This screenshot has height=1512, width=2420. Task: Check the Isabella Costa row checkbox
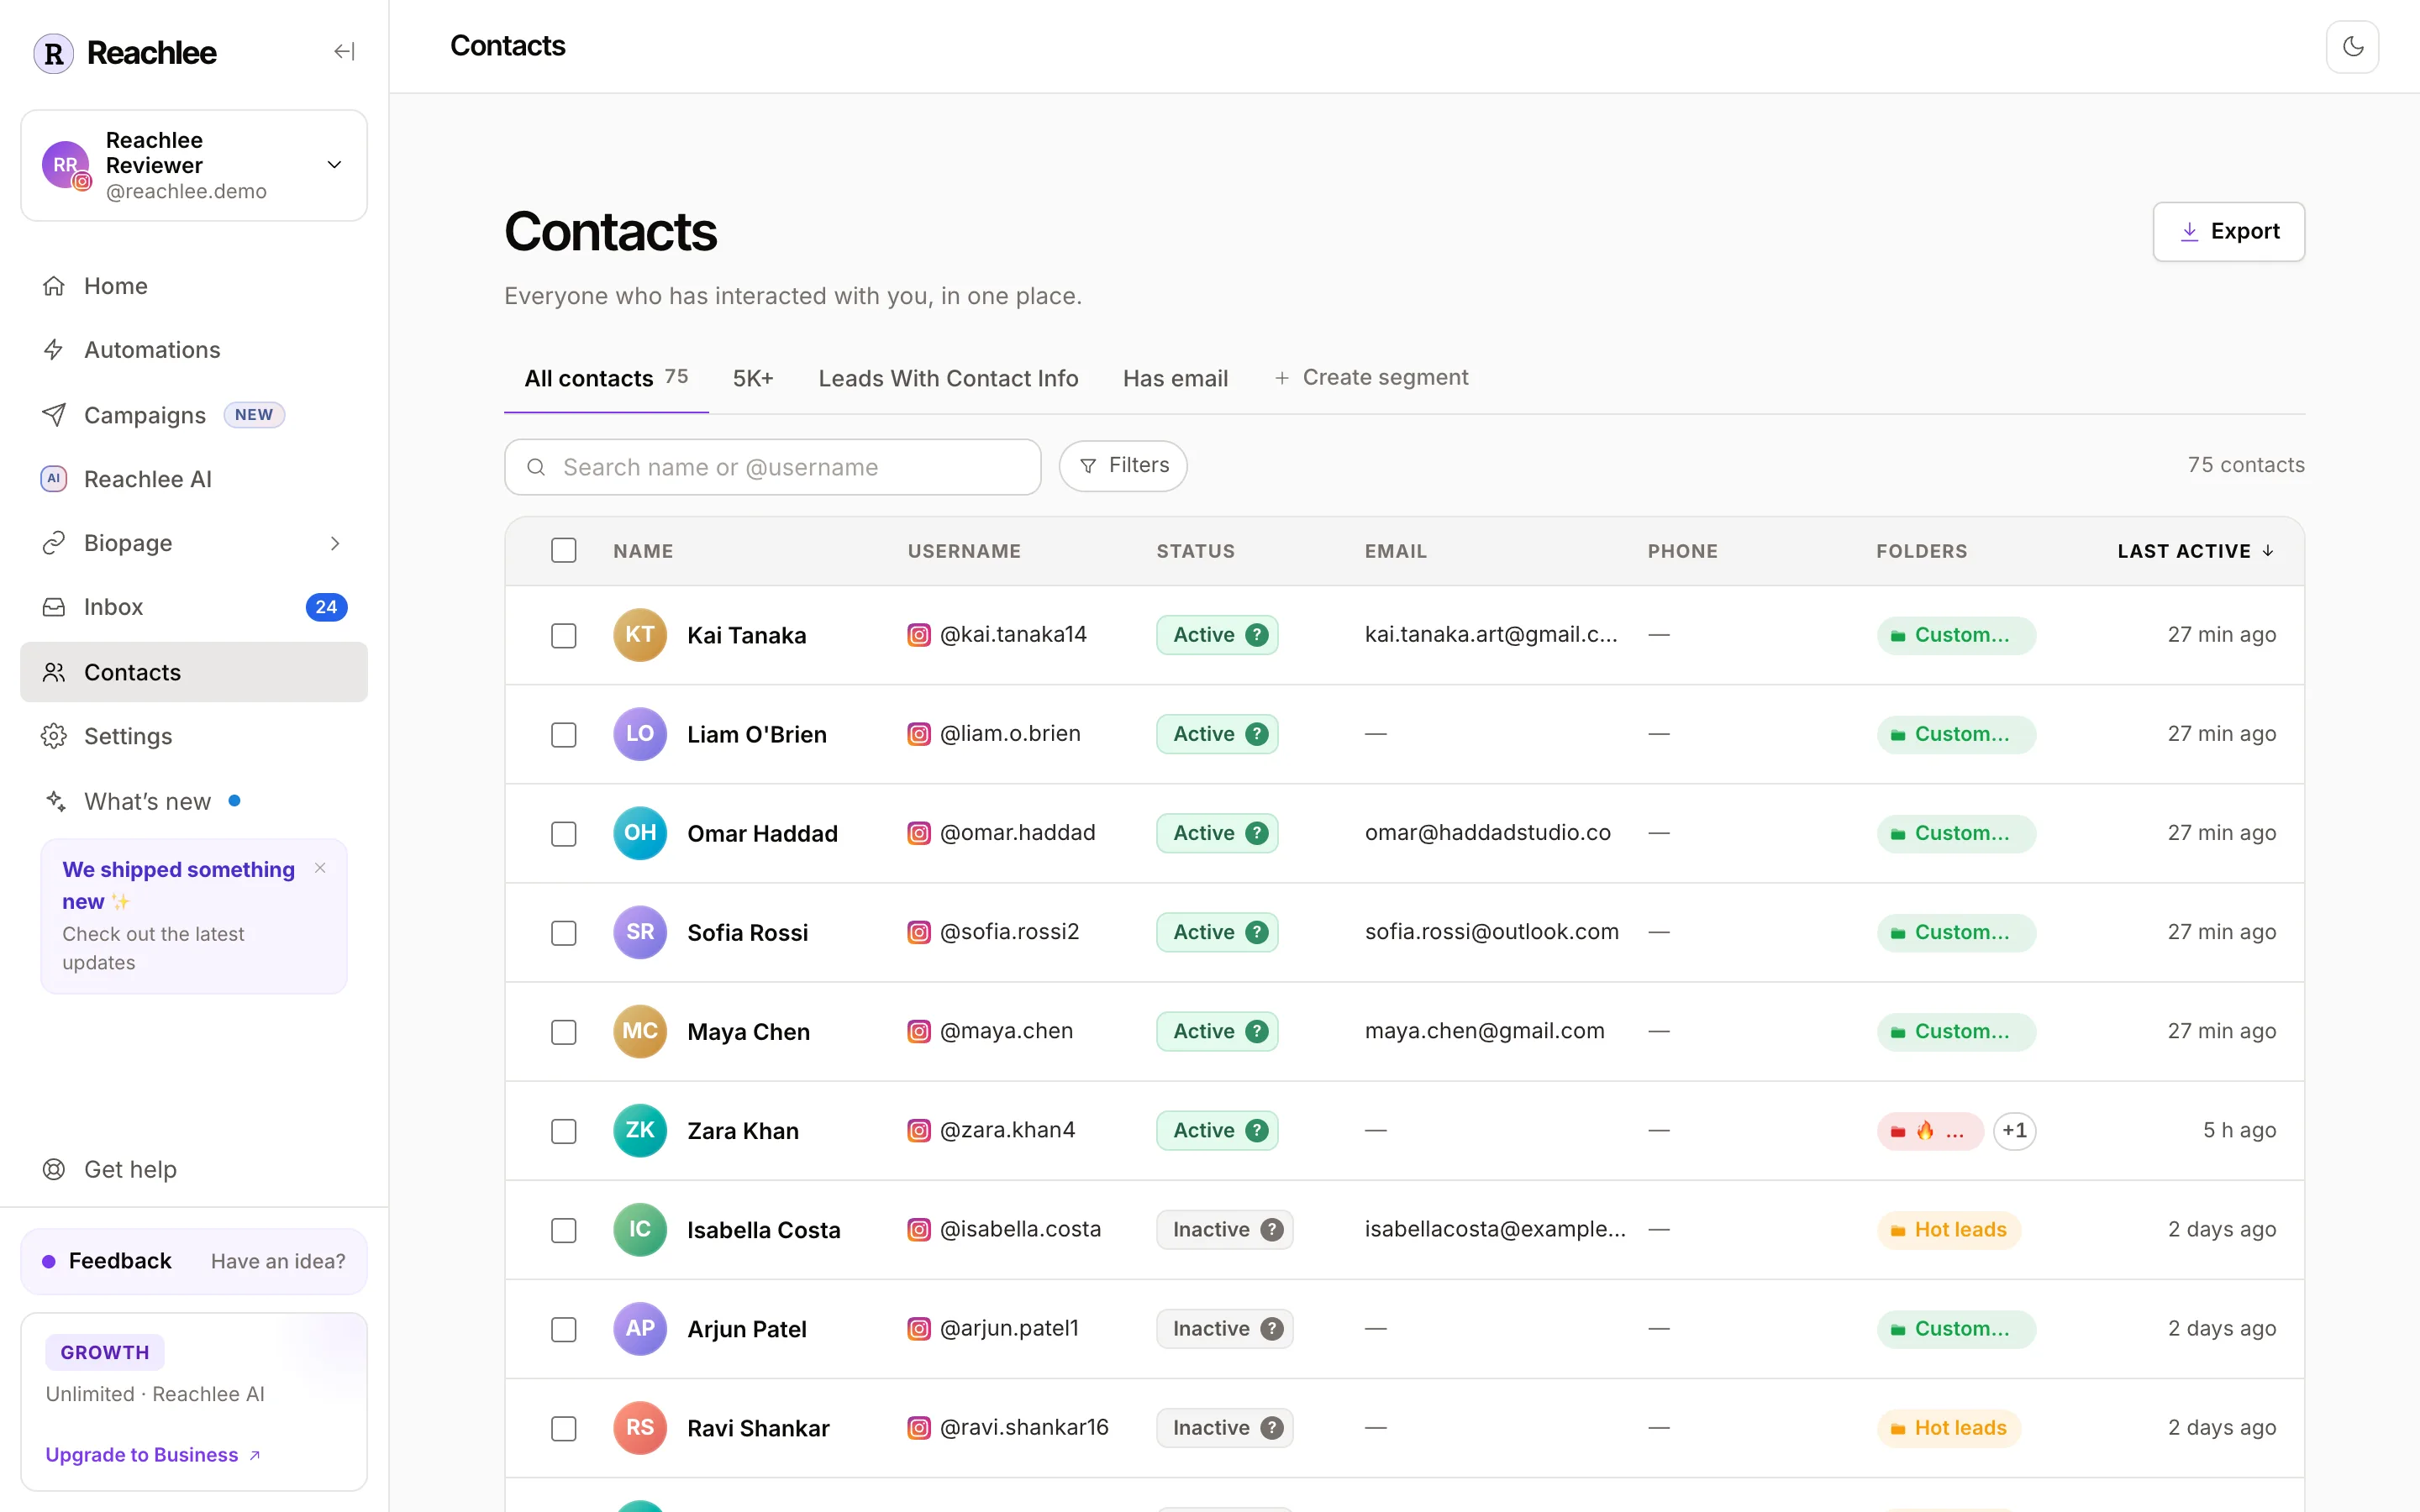(x=564, y=1230)
